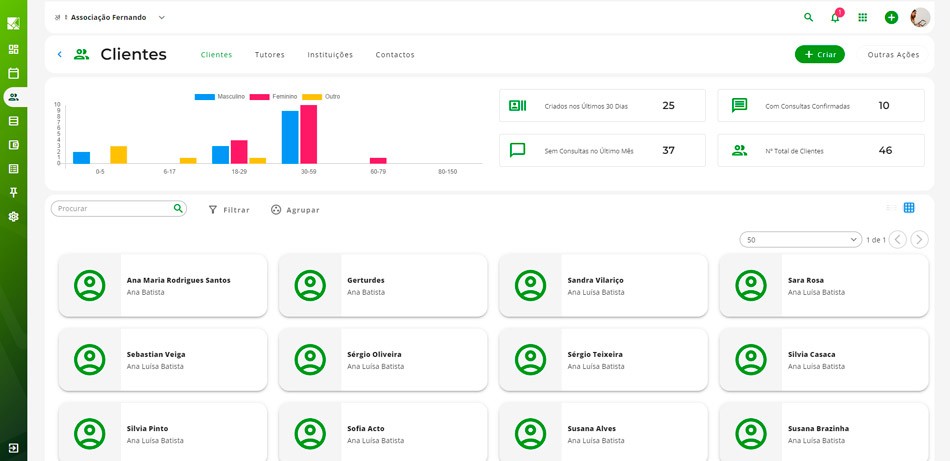Viewport: 950px width, 461px height.
Task: Click the magnifier in the Procurar field
Action: [178, 208]
